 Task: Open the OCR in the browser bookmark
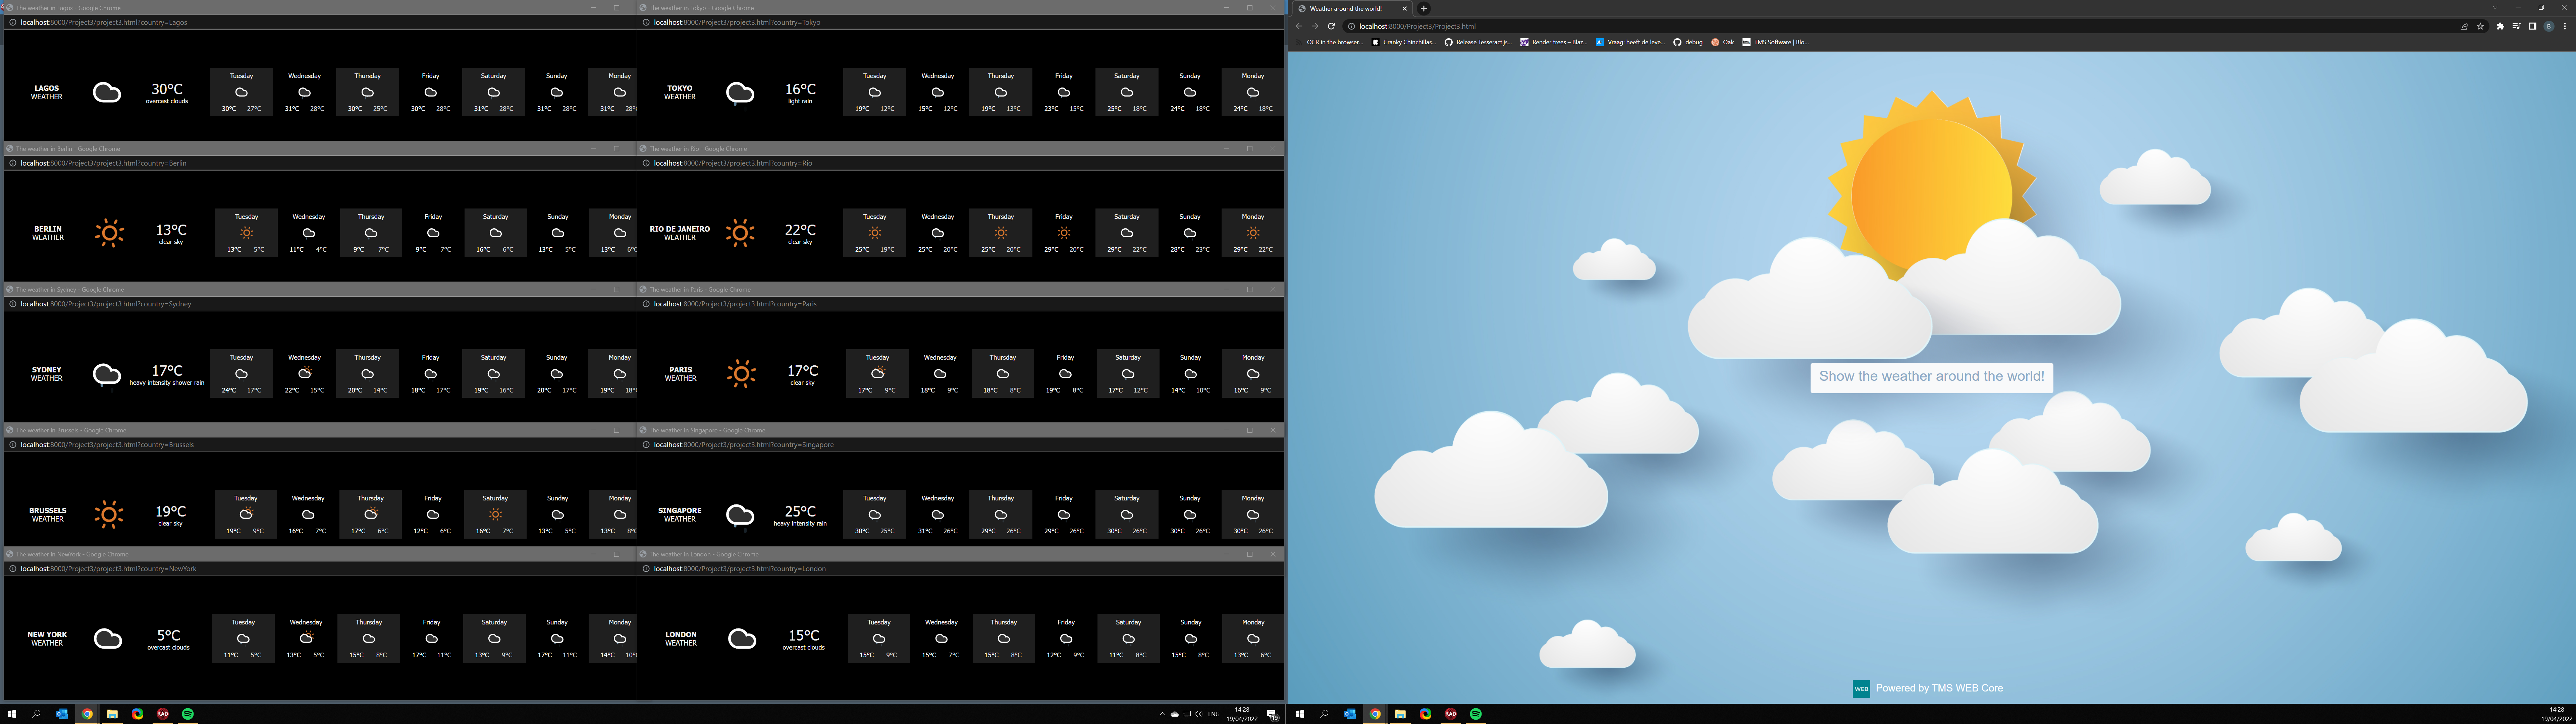point(1329,42)
